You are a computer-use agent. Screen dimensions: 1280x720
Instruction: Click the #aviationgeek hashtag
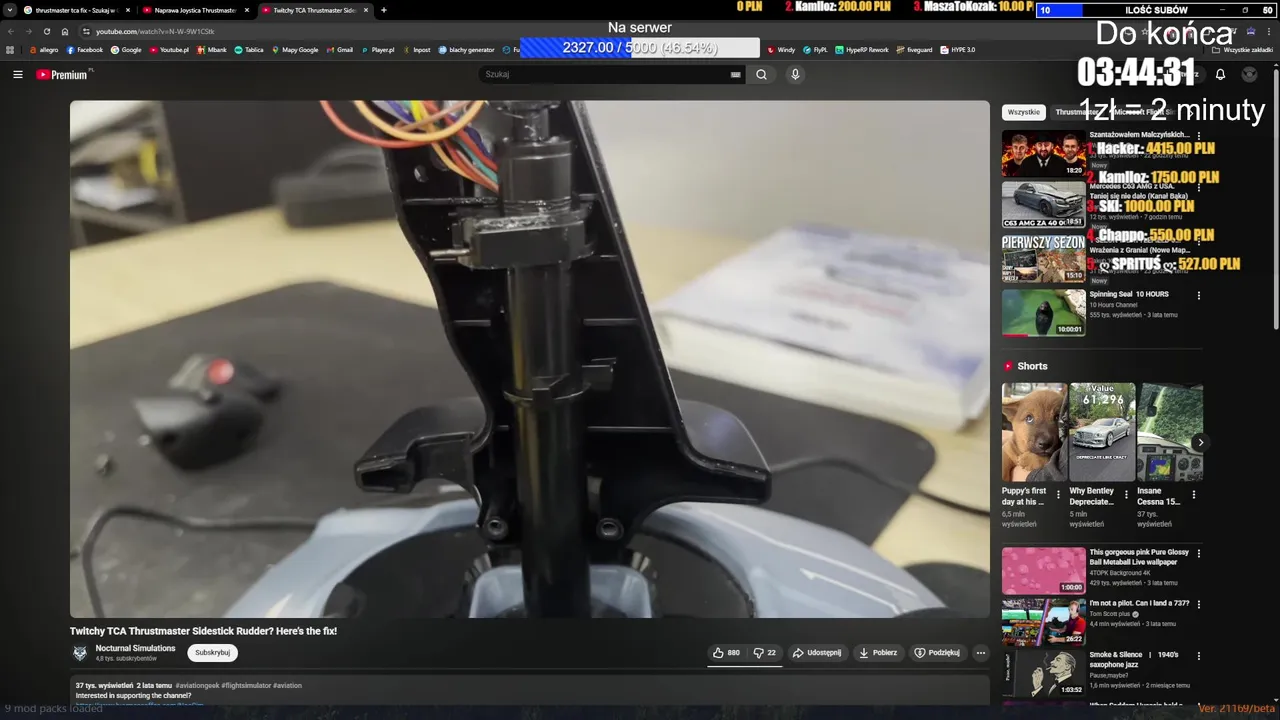[196, 686]
